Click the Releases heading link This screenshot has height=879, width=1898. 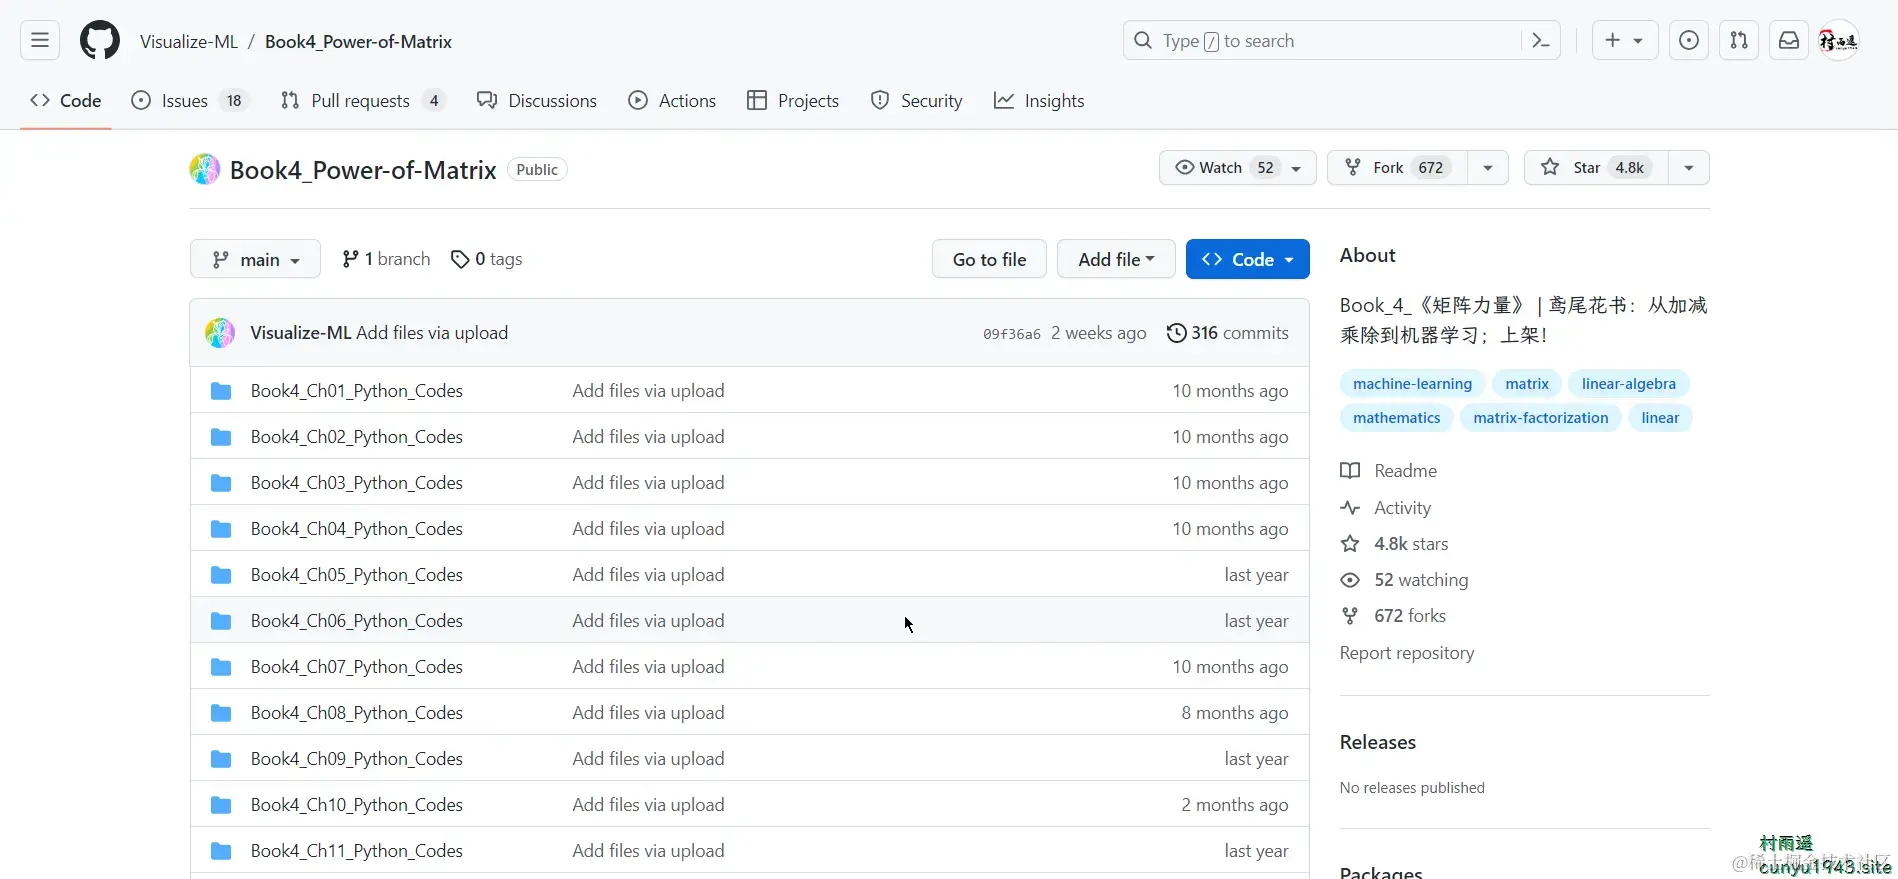[x=1377, y=742]
